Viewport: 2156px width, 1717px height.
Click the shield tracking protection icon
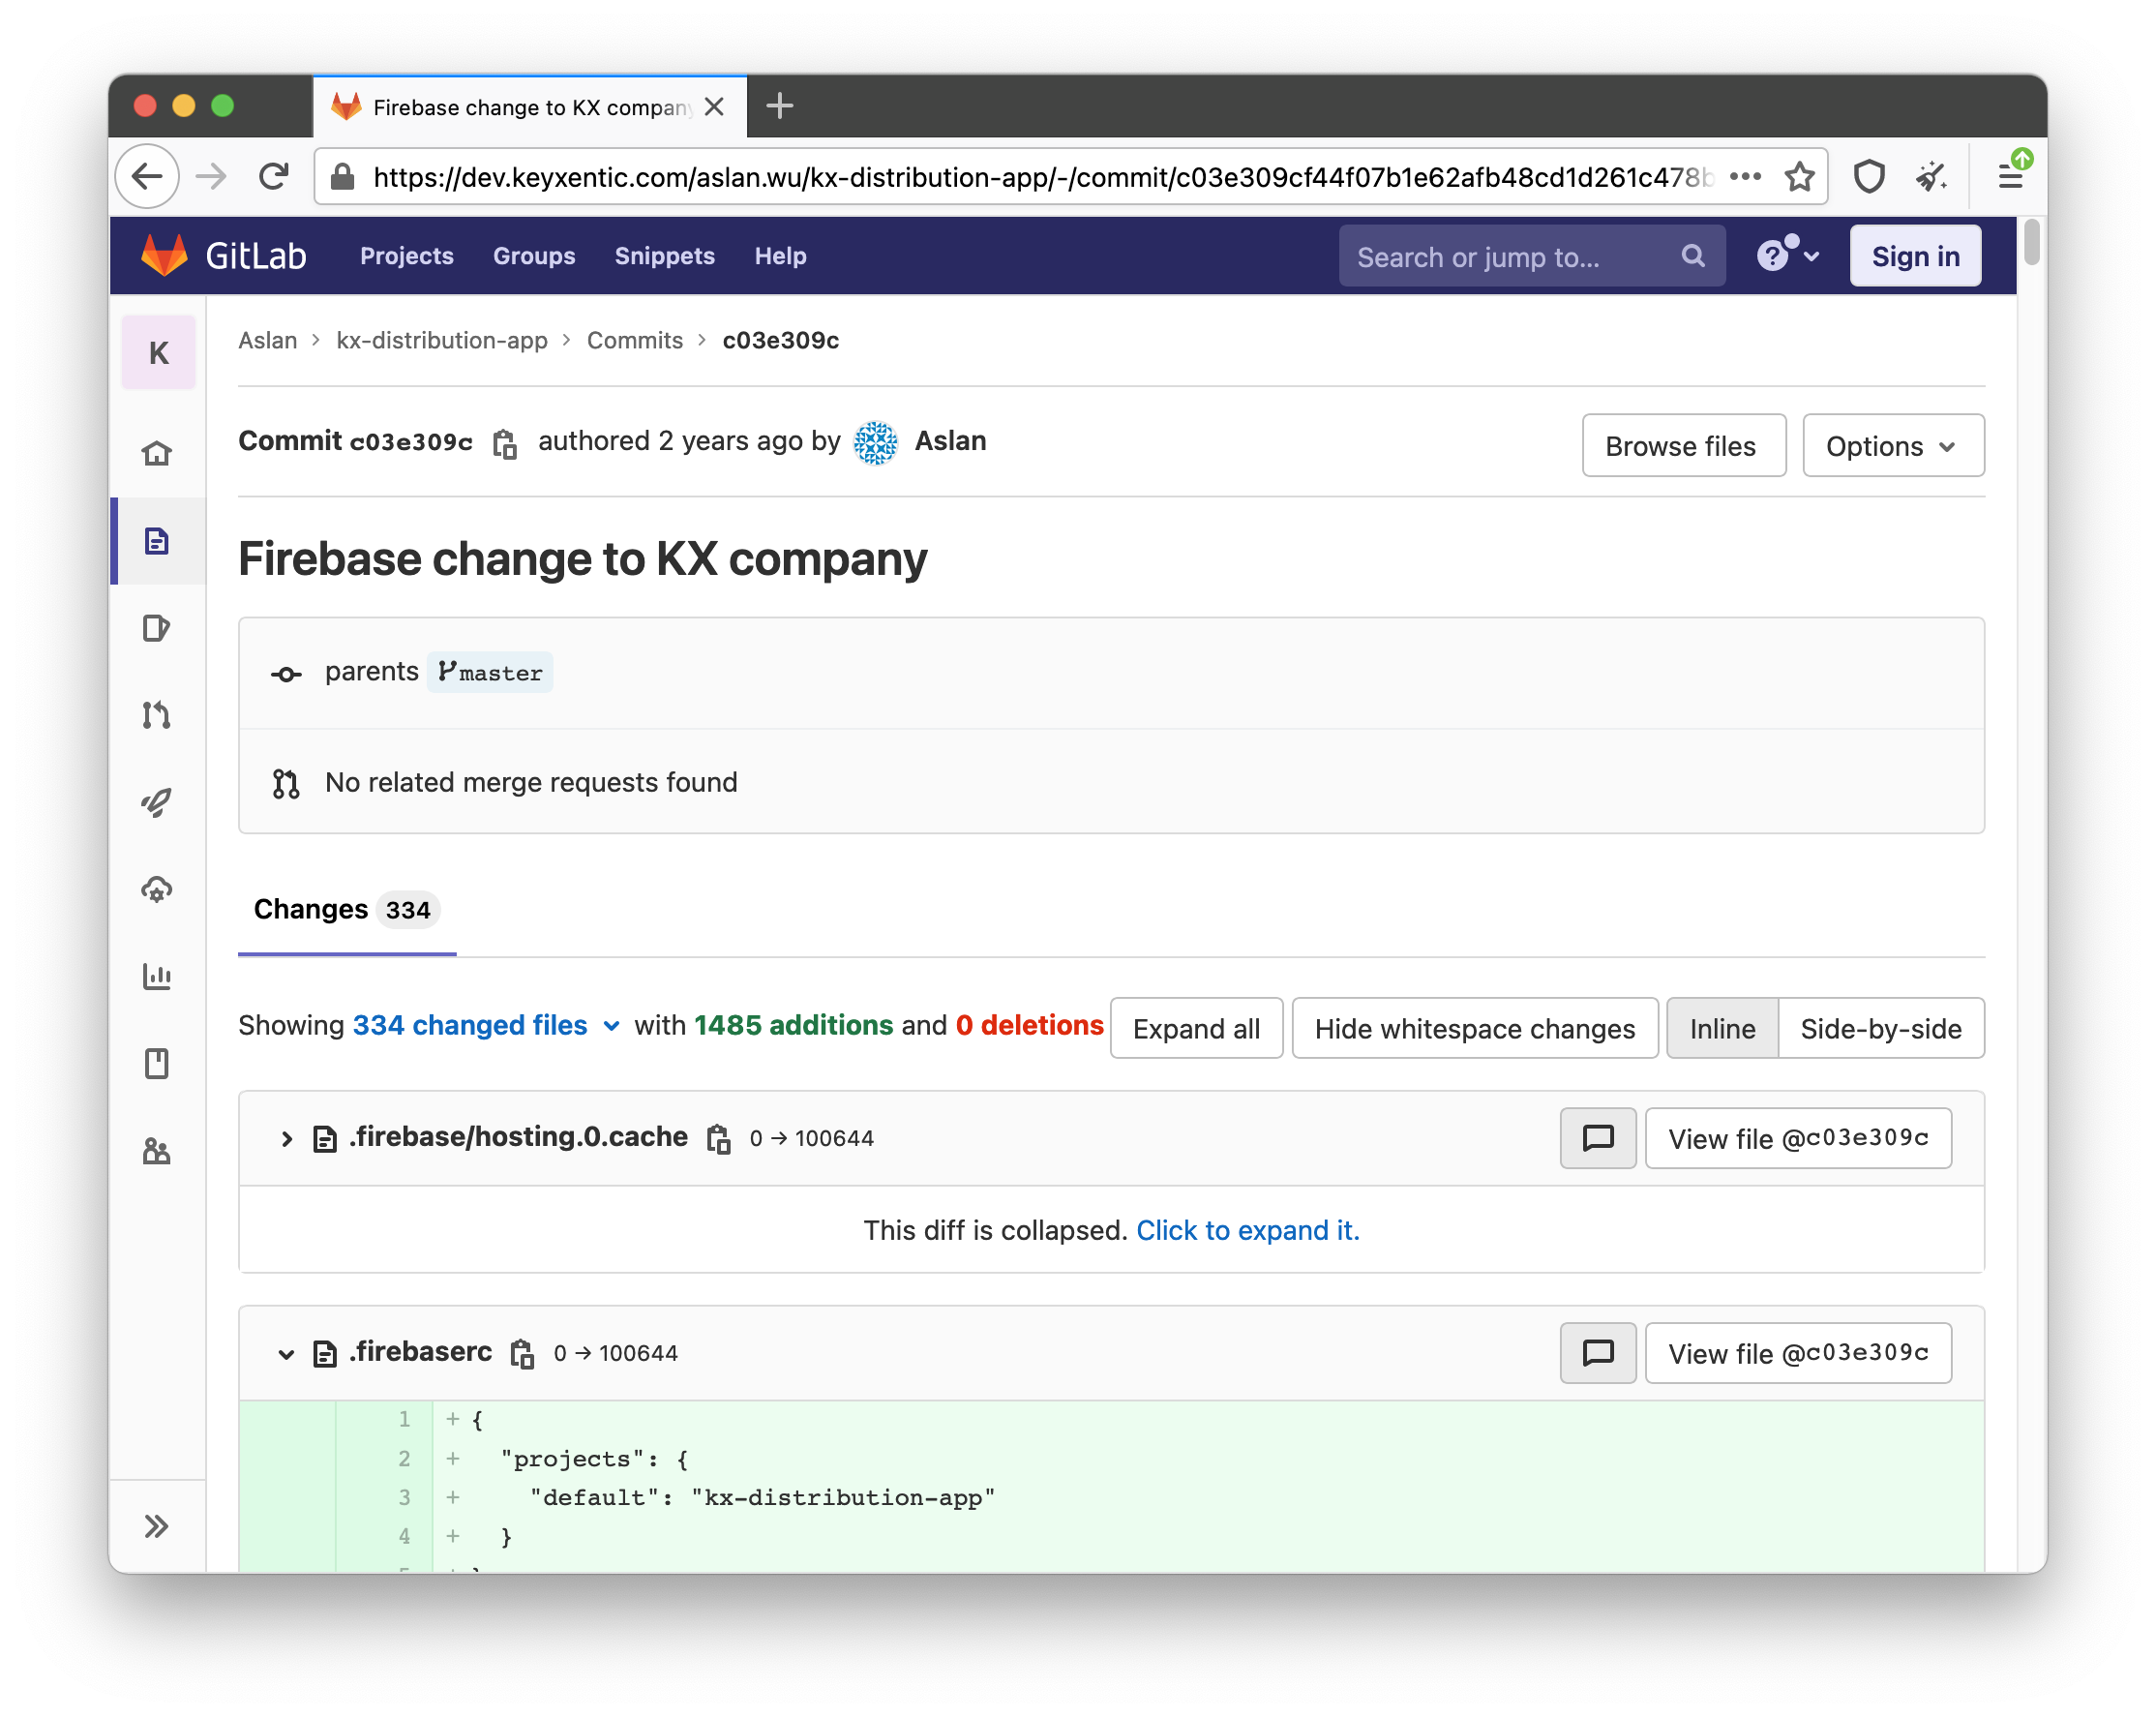pyautogui.click(x=1869, y=177)
